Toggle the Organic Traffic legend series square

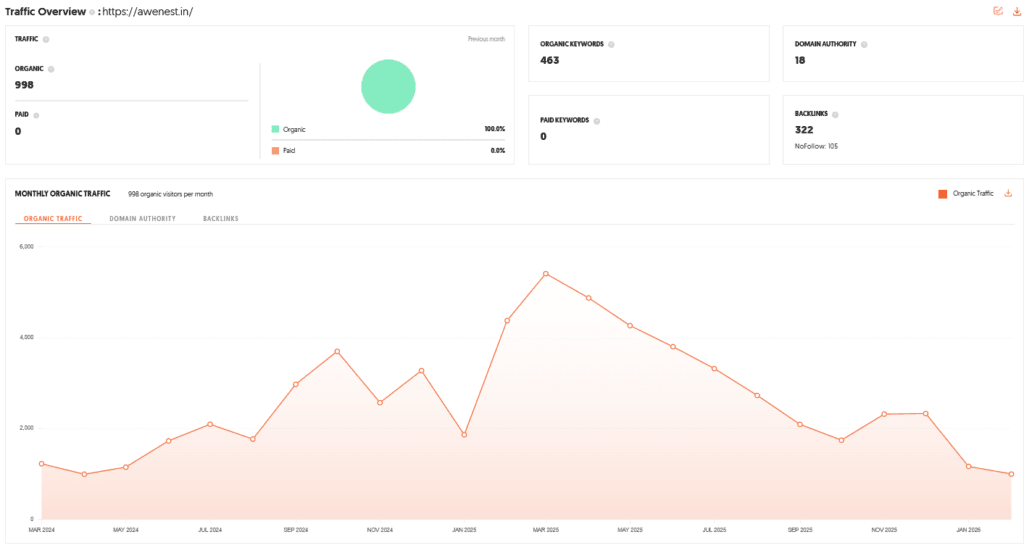click(942, 194)
